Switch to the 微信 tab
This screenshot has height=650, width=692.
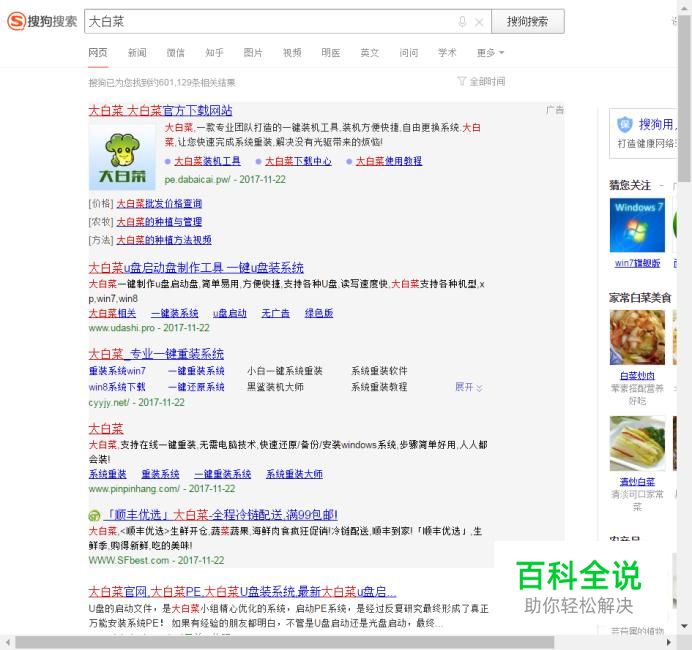point(176,53)
